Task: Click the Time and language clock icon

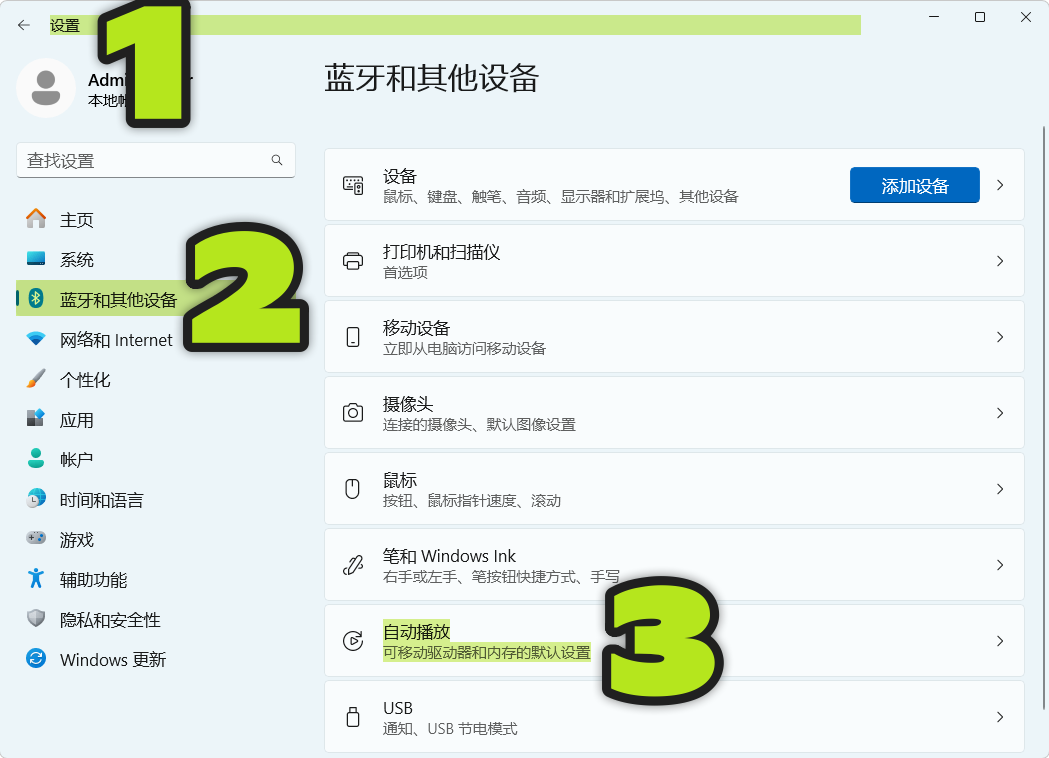Action: (36, 499)
